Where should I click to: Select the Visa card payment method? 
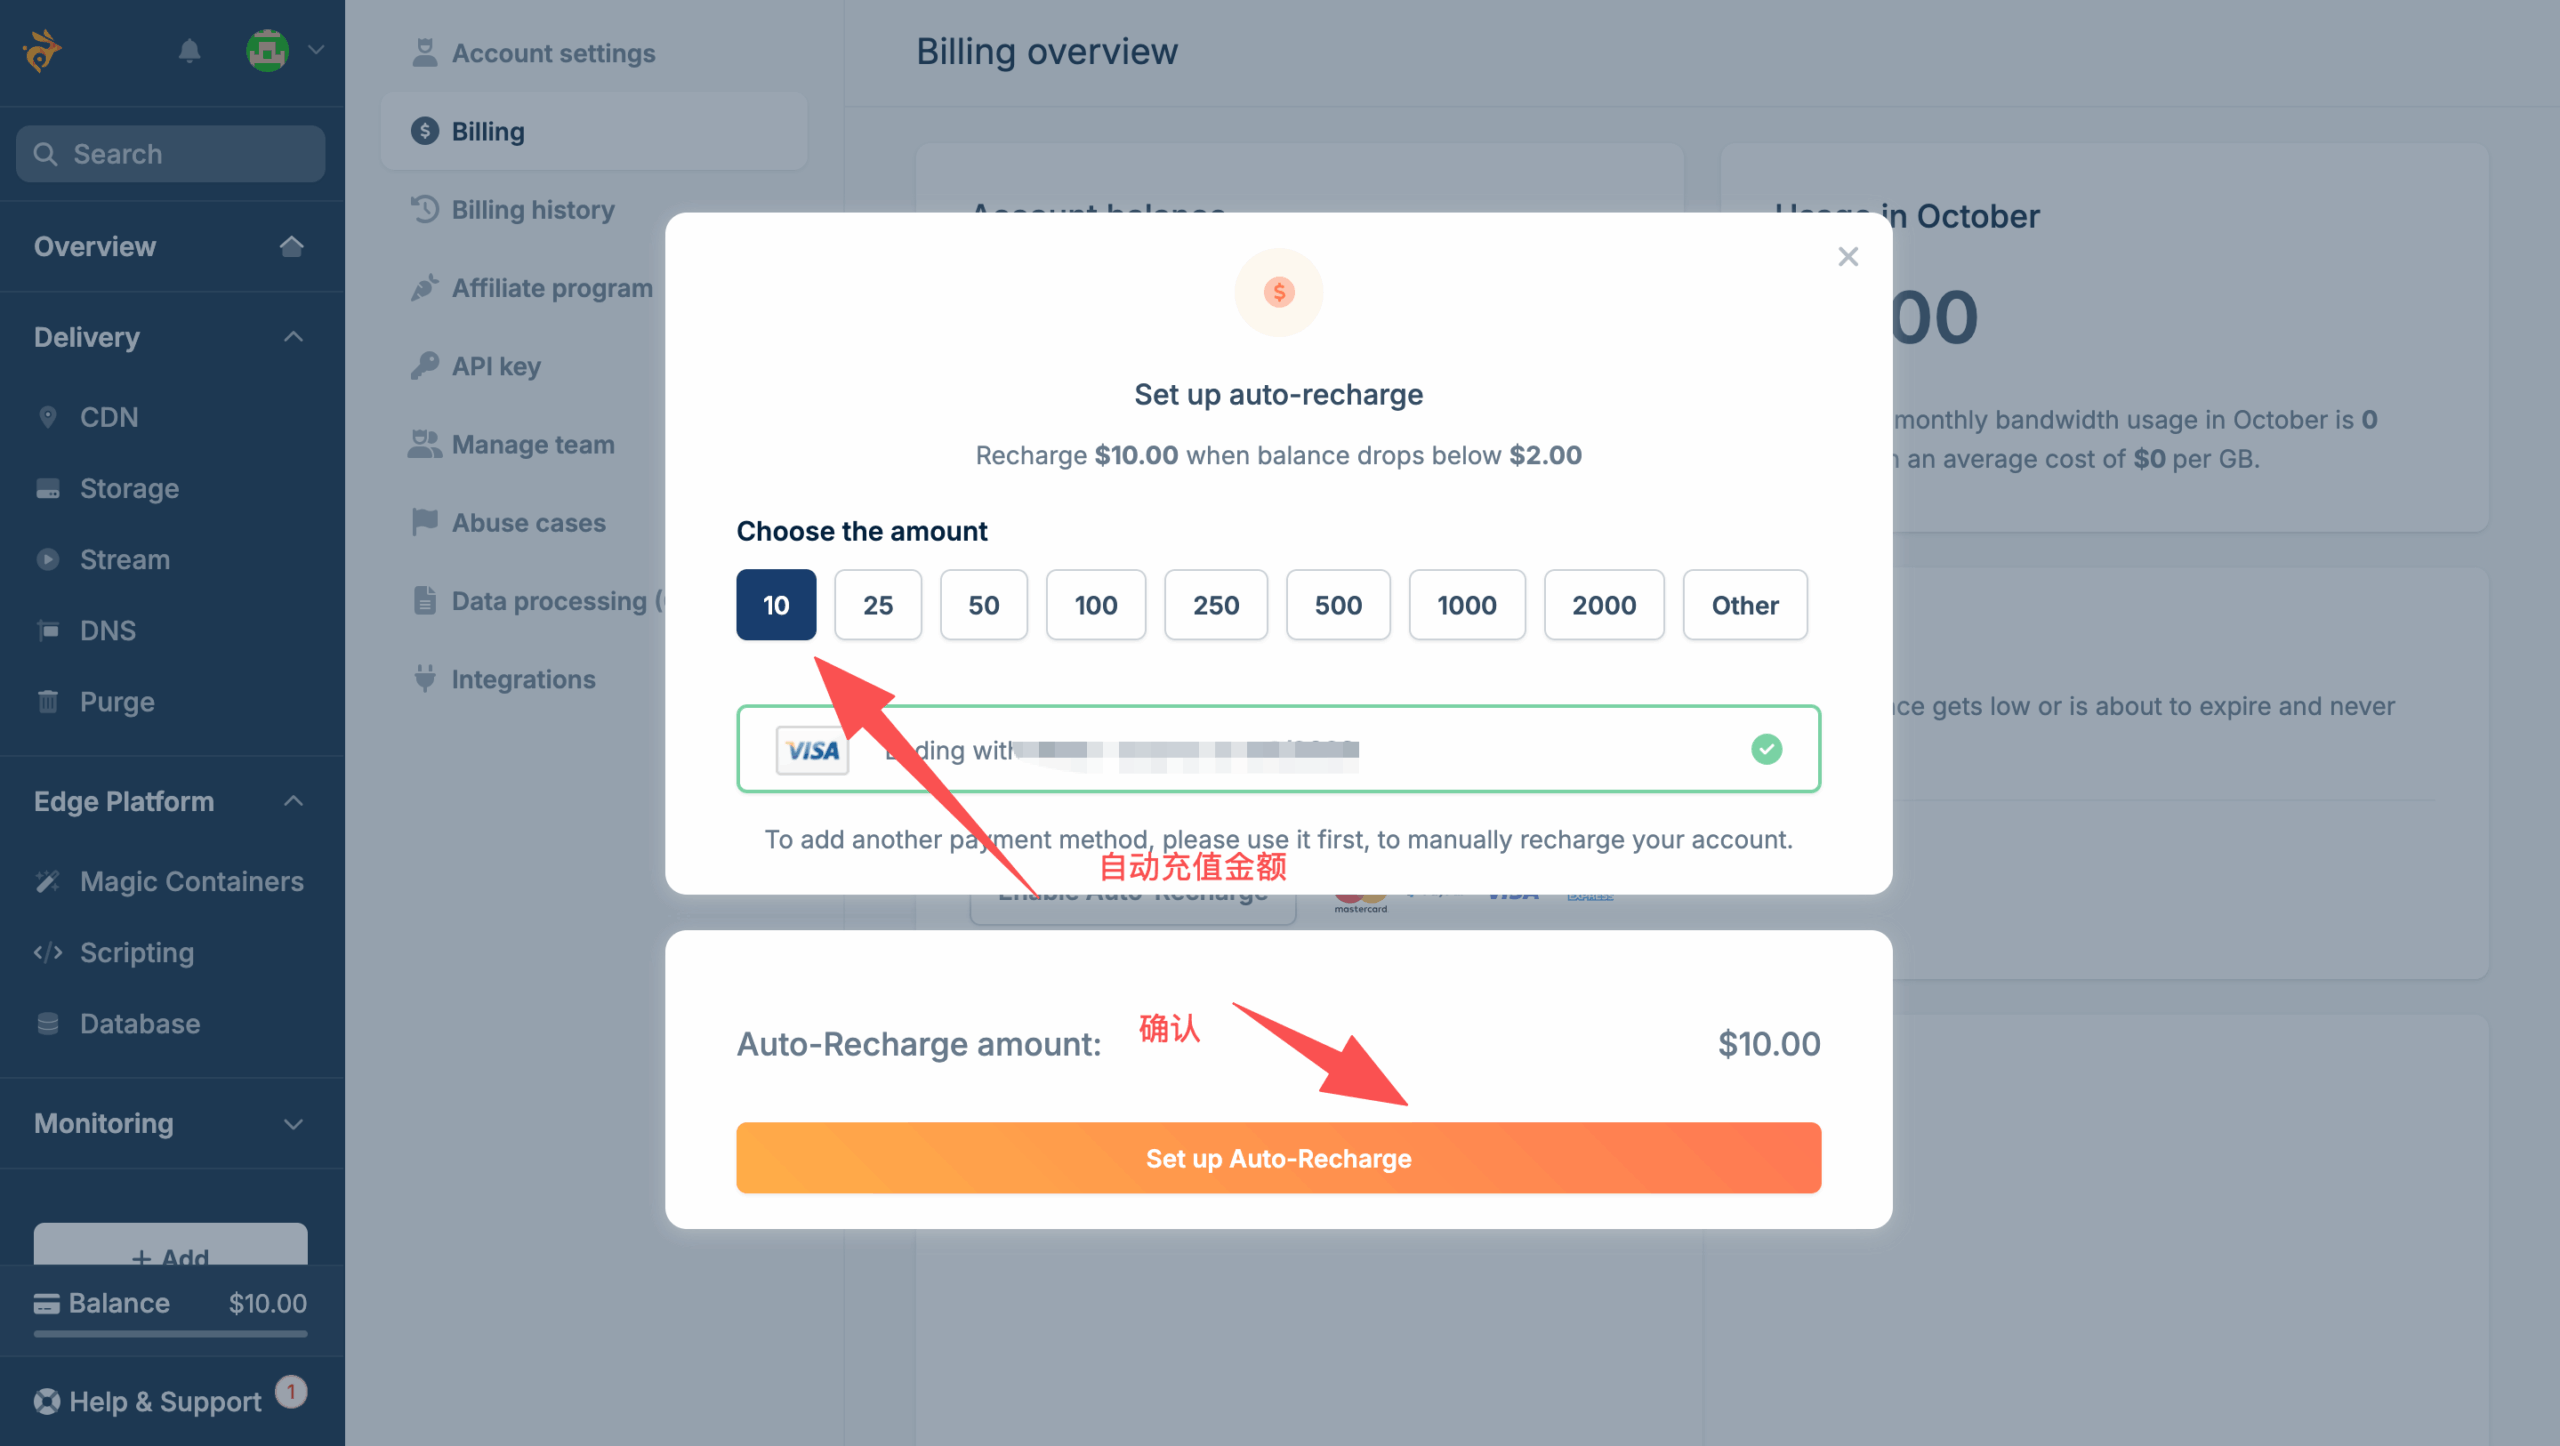[x=1277, y=749]
